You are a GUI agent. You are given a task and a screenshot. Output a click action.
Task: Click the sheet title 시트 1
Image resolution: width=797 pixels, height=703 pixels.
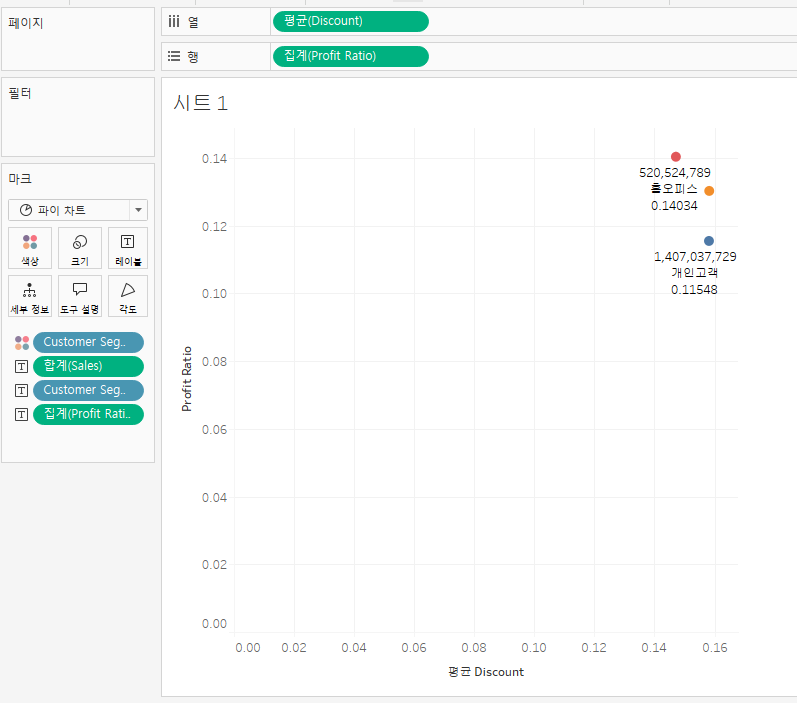tap(200, 103)
